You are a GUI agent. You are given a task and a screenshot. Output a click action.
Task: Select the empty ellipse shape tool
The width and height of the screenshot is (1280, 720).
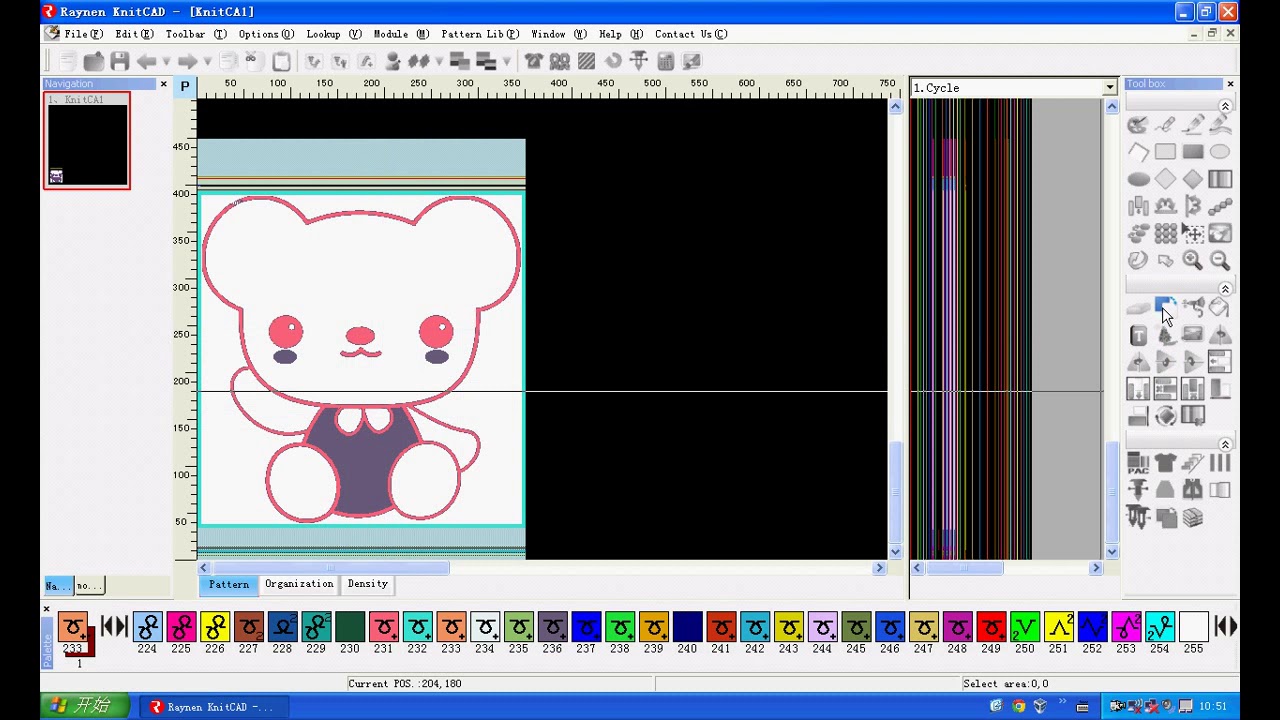tap(1219, 152)
